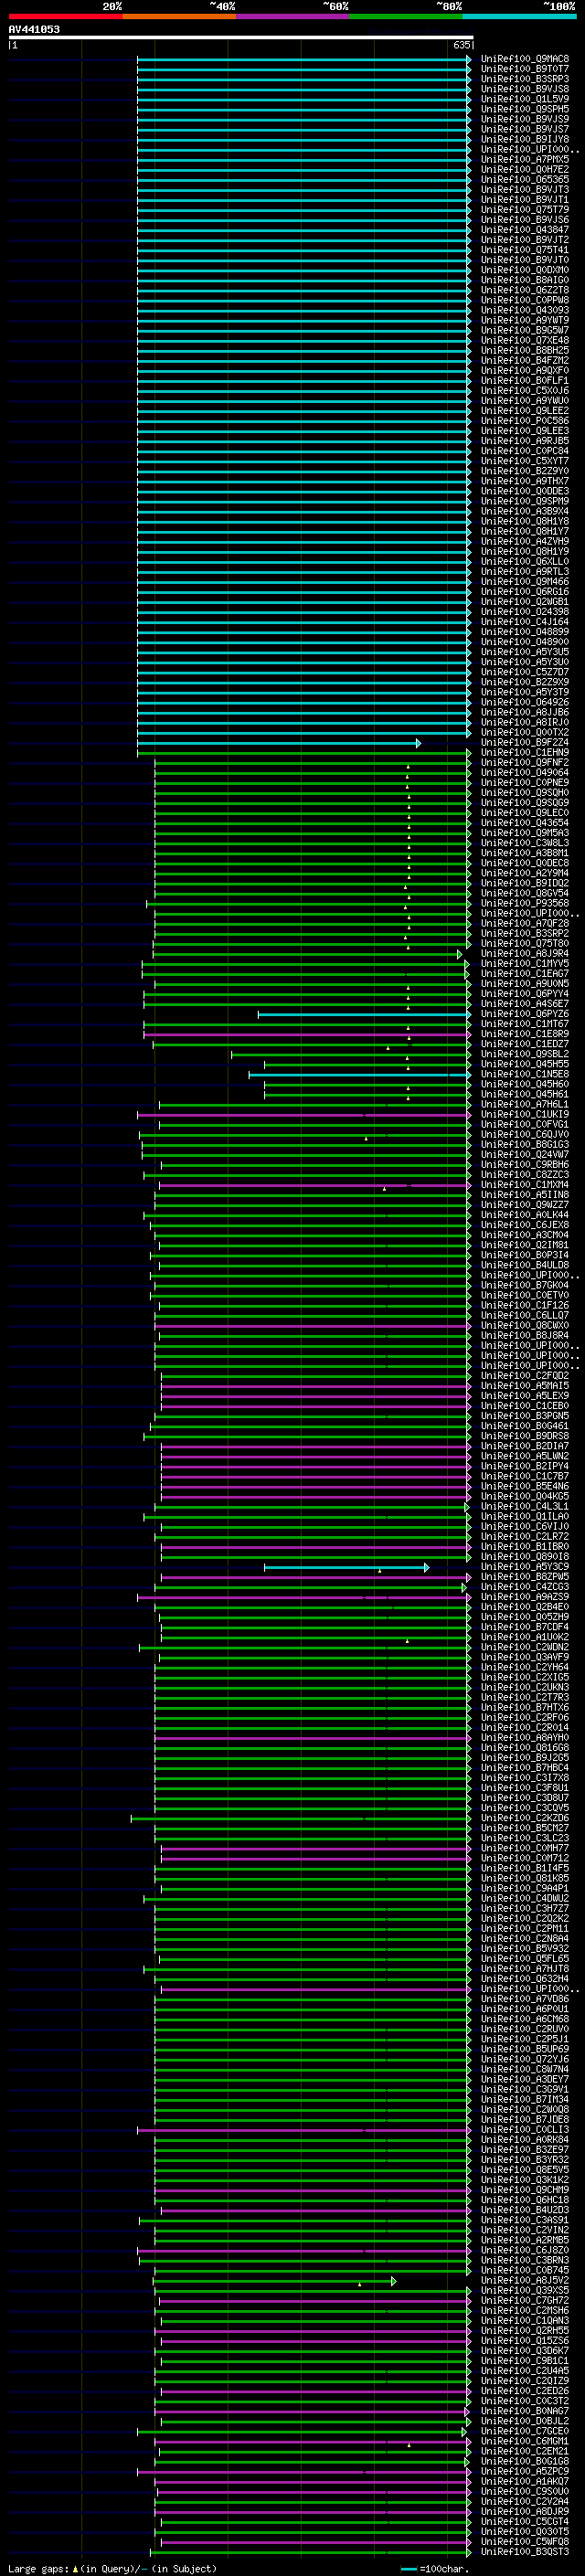This screenshot has height=2576, width=585.
Task: Select the UniRef100_Q2RH55 label
Action: [x=525, y=2330]
